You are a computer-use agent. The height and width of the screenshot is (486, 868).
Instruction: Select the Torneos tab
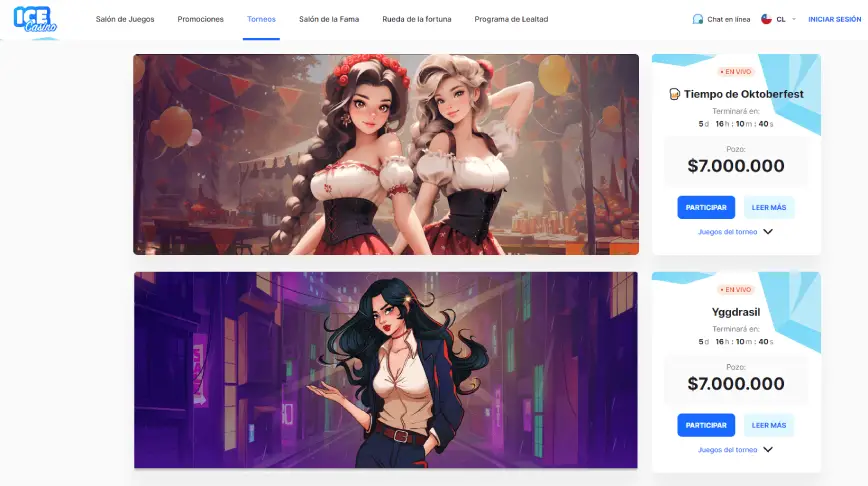[261, 19]
